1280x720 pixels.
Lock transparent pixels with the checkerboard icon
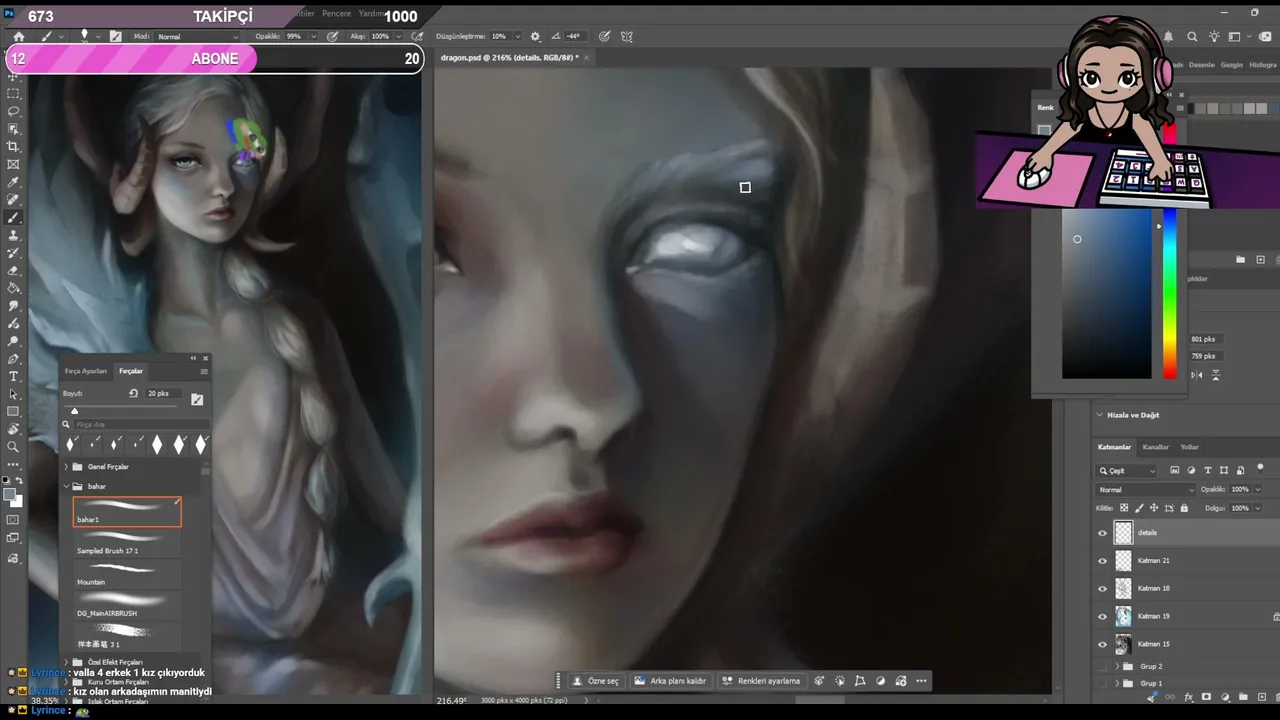click(x=1124, y=508)
